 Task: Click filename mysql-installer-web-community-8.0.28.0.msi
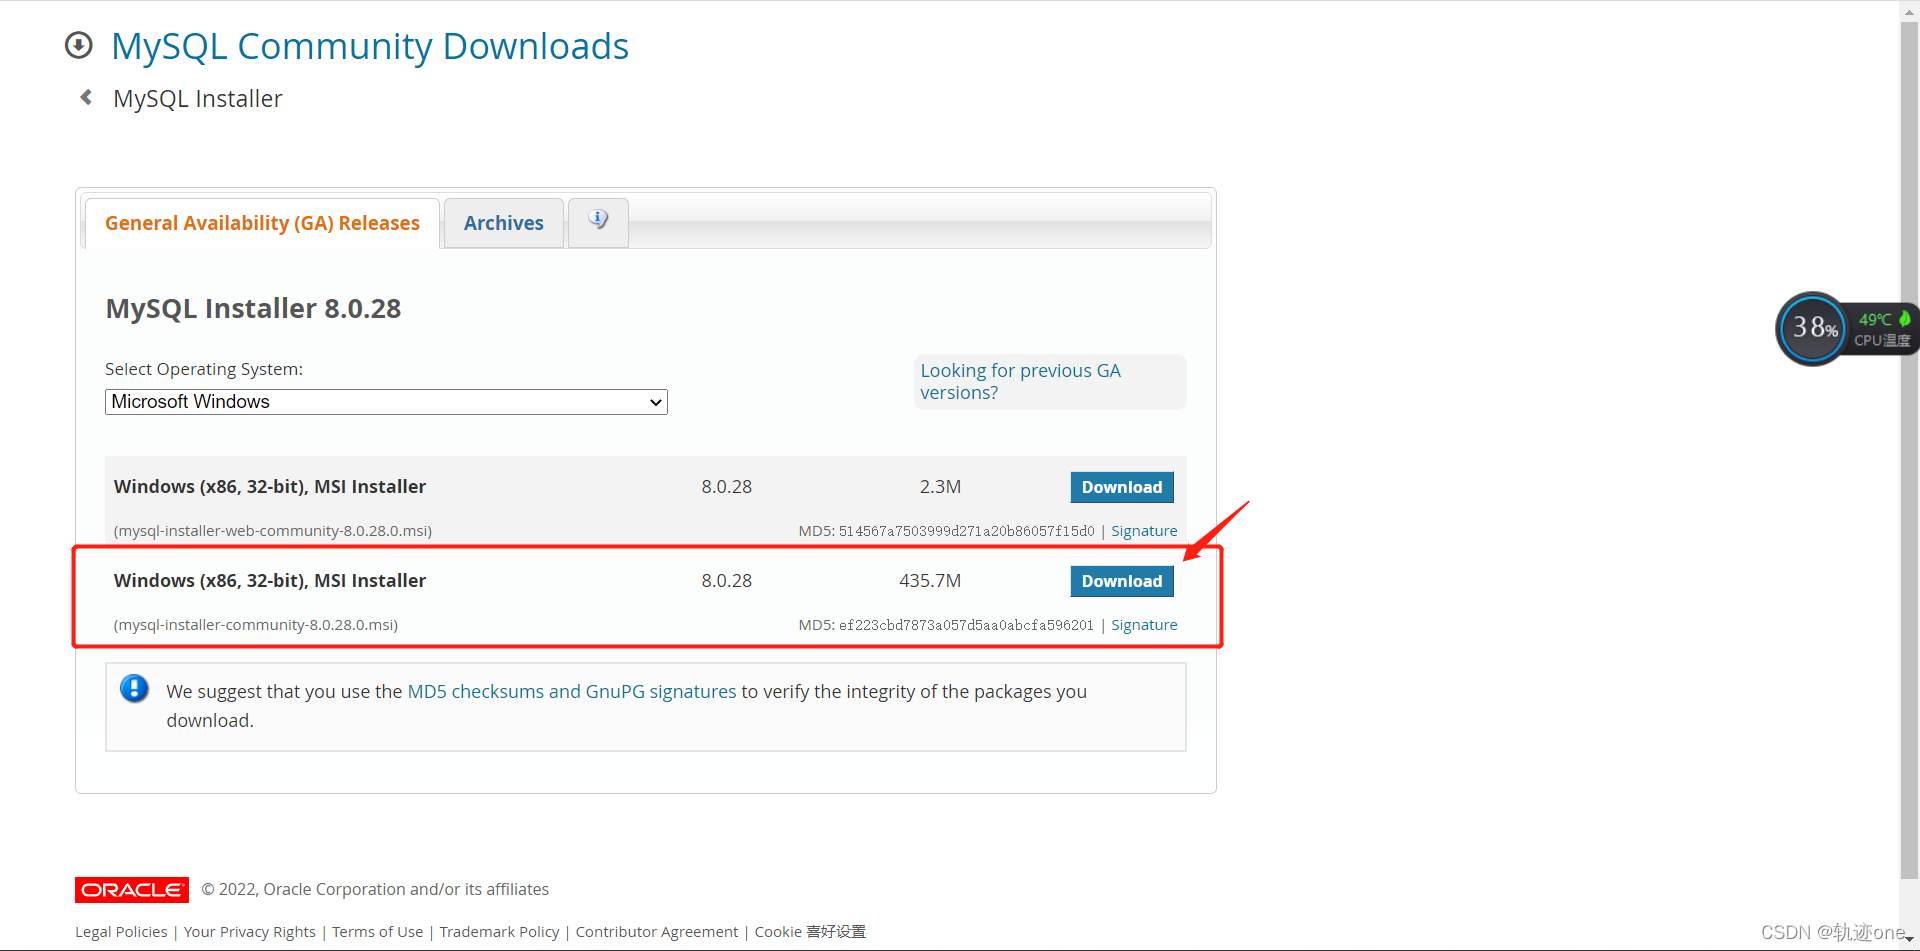[x=273, y=531]
